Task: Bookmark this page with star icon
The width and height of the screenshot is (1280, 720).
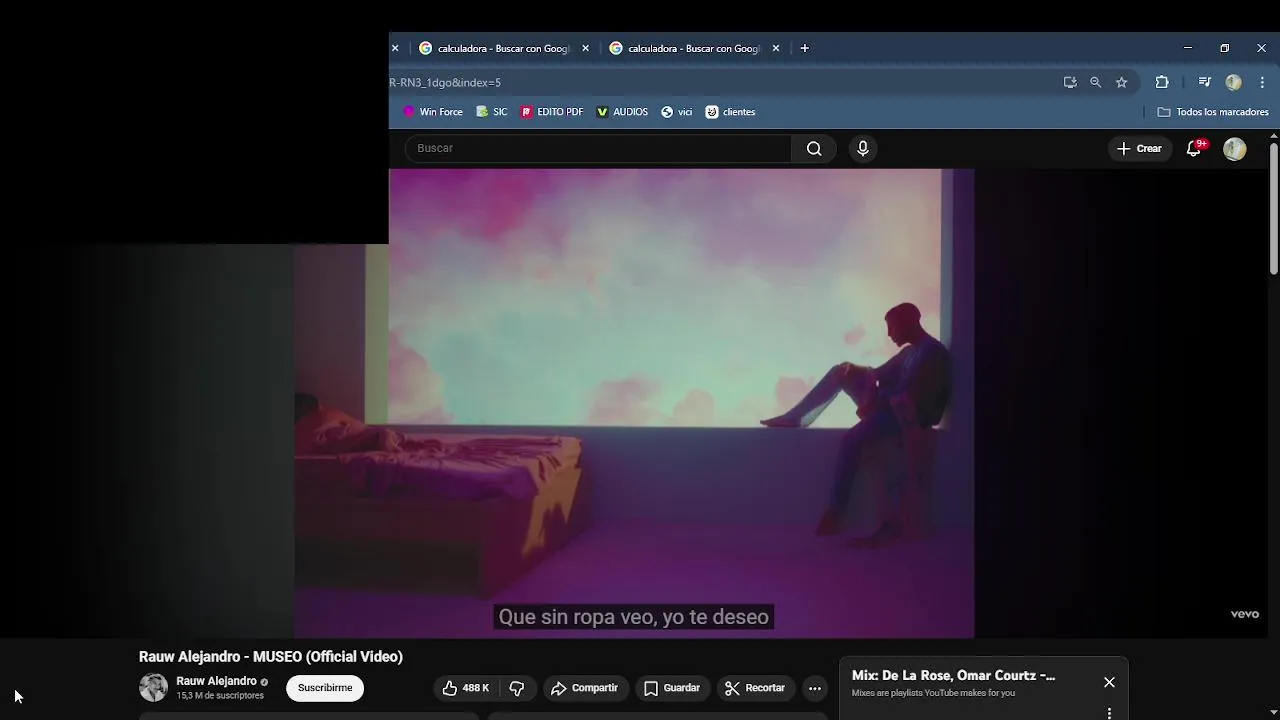Action: tap(1122, 83)
